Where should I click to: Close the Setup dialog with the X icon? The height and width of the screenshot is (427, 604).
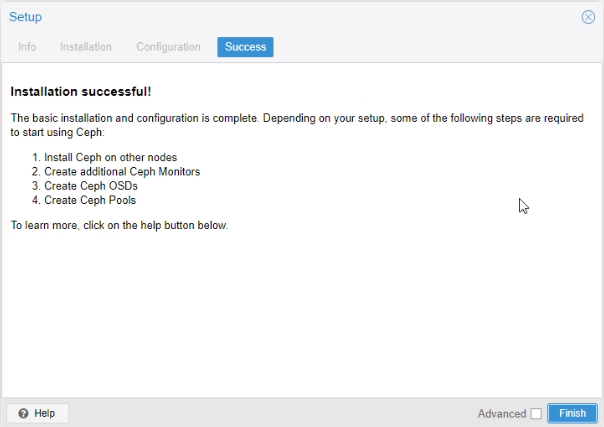[588, 17]
